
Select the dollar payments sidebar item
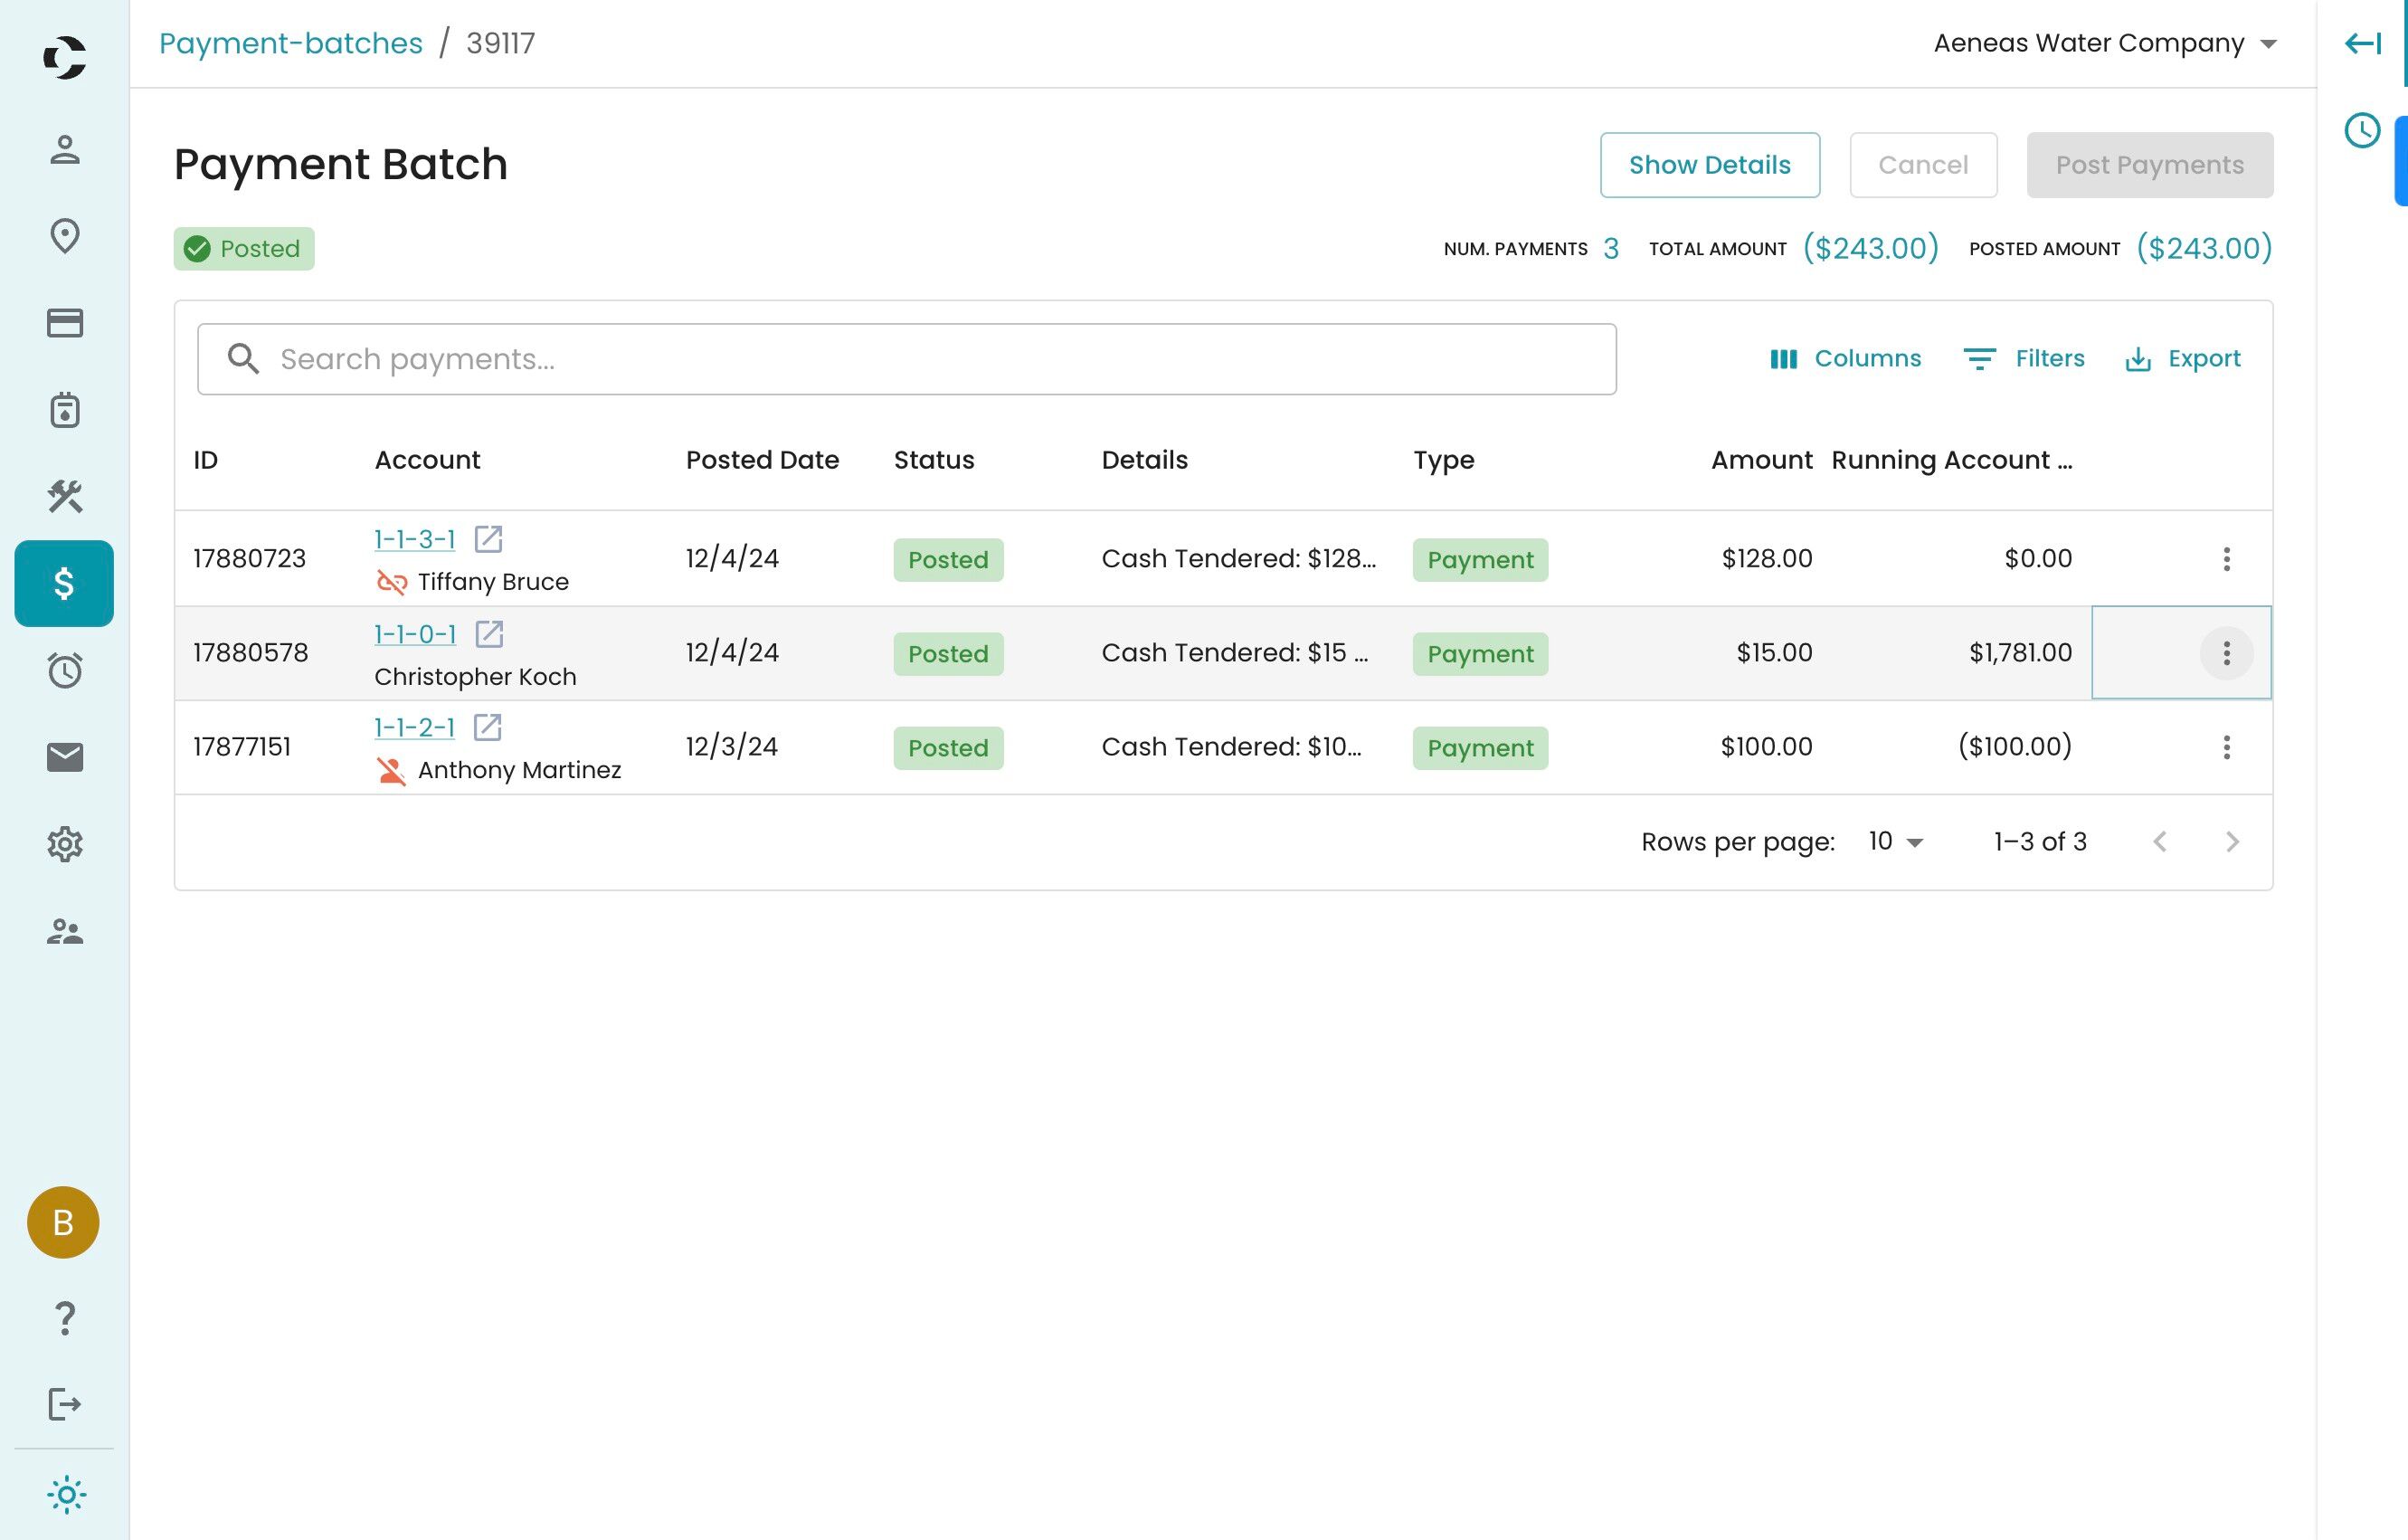click(x=64, y=583)
